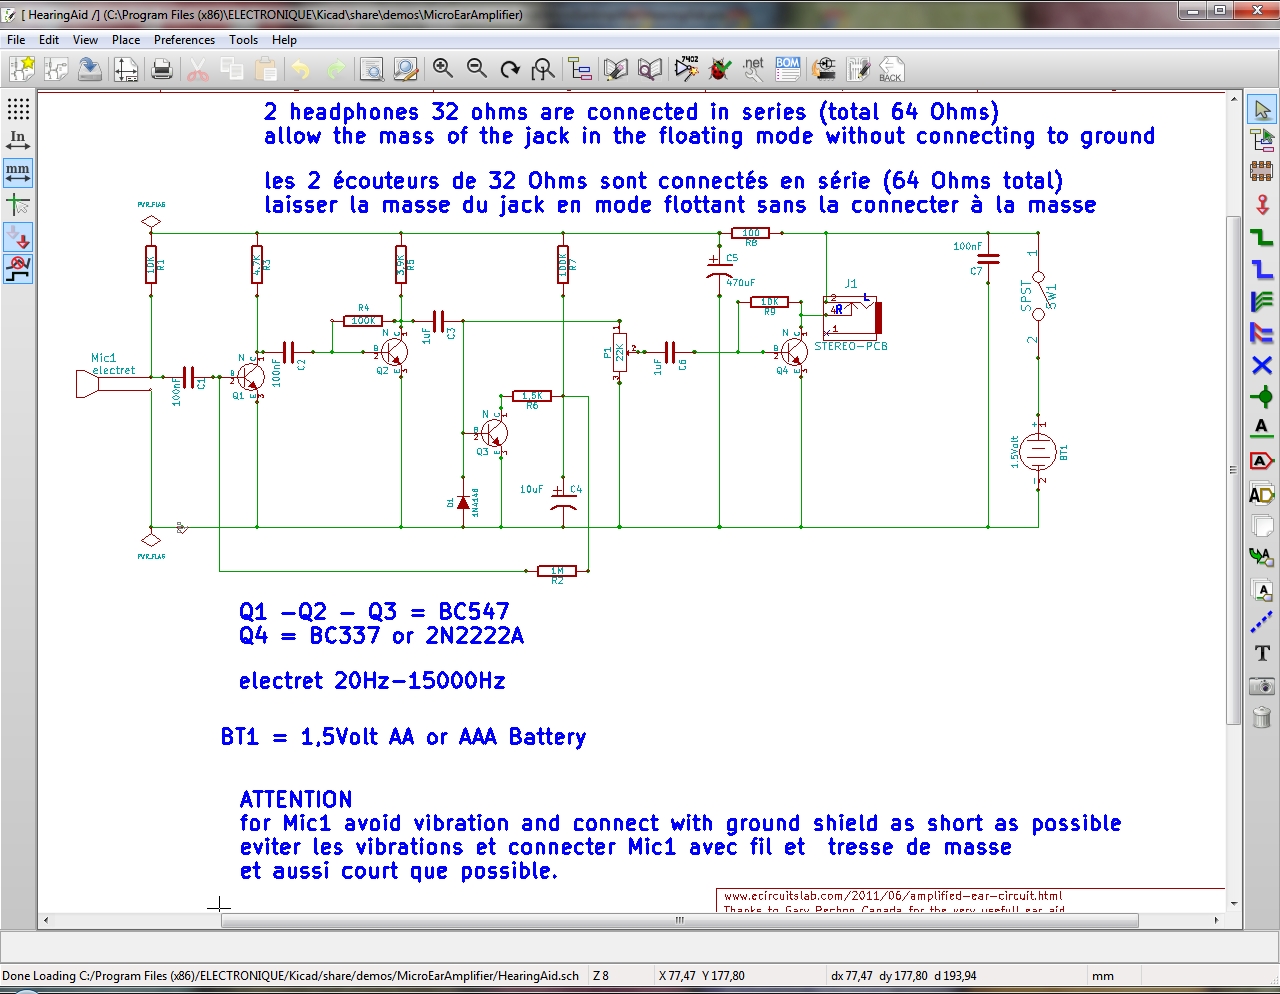Generate netlist with the .net icon
This screenshot has width=1280, height=994.
[754, 69]
